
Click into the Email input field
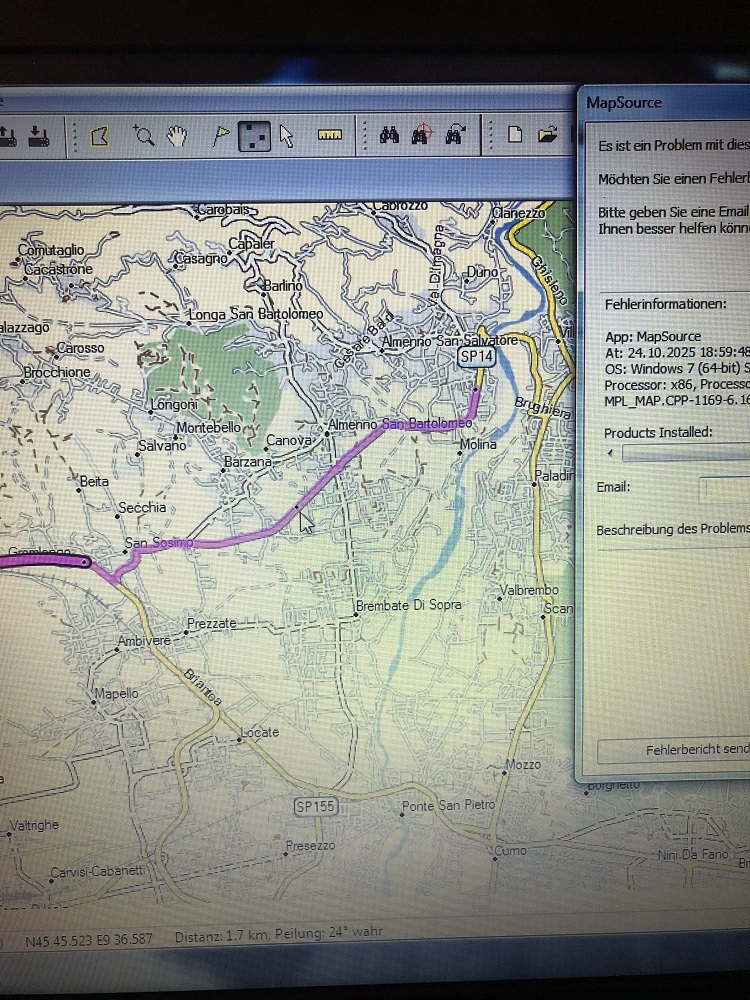[725, 489]
